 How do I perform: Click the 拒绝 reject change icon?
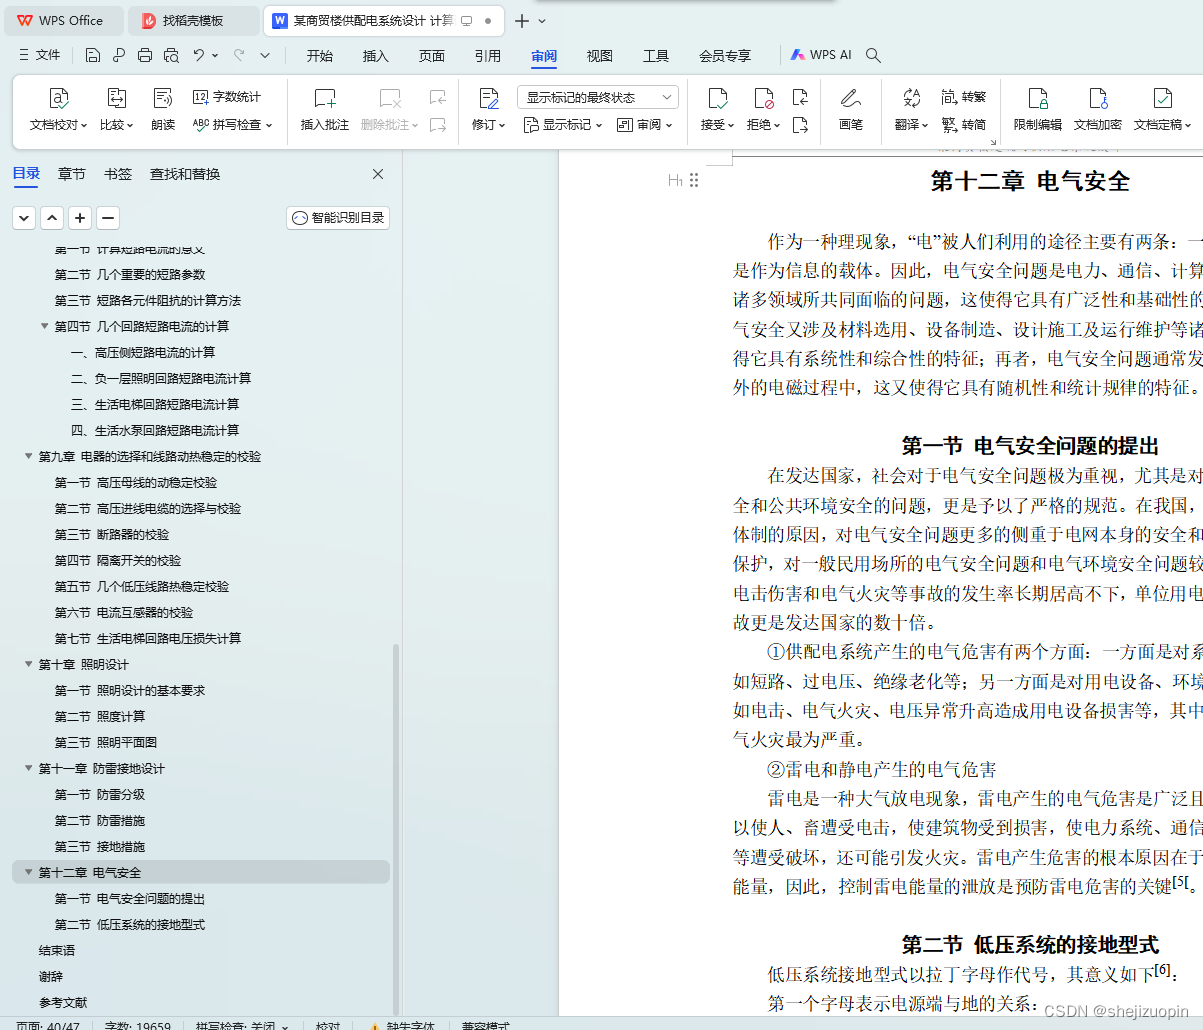coord(763,98)
